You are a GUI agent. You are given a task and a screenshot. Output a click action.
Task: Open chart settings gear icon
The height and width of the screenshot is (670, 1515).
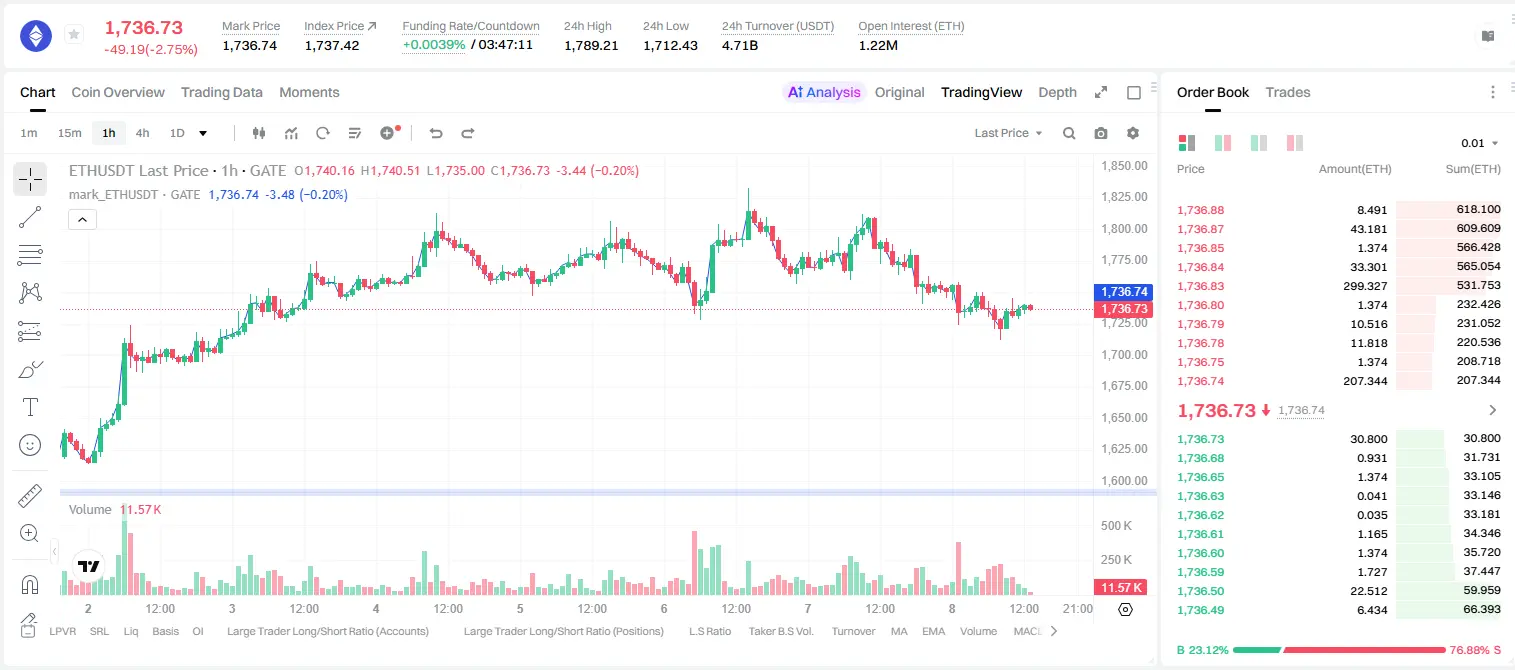click(1133, 133)
